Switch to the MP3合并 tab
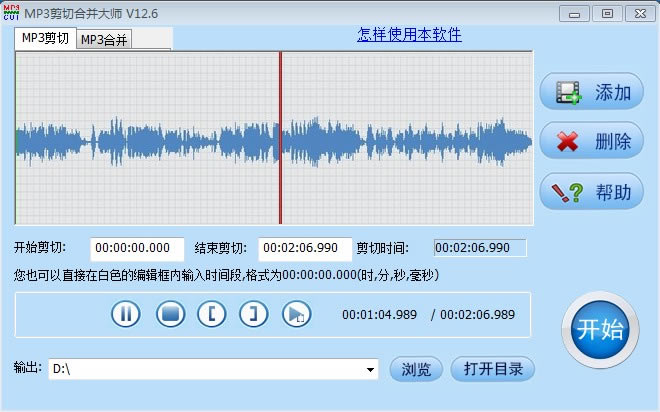The image size is (660, 412). [104, 40]
